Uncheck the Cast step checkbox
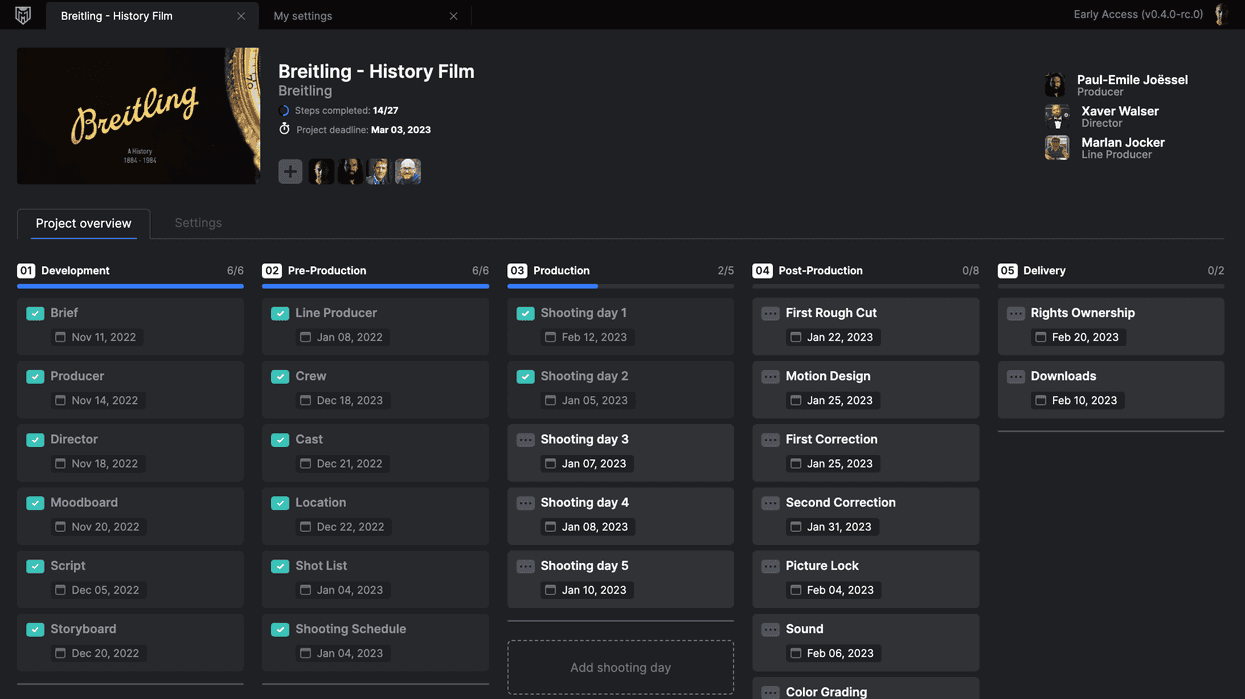This screenshot has width=1245, height=699. (280, 440)
